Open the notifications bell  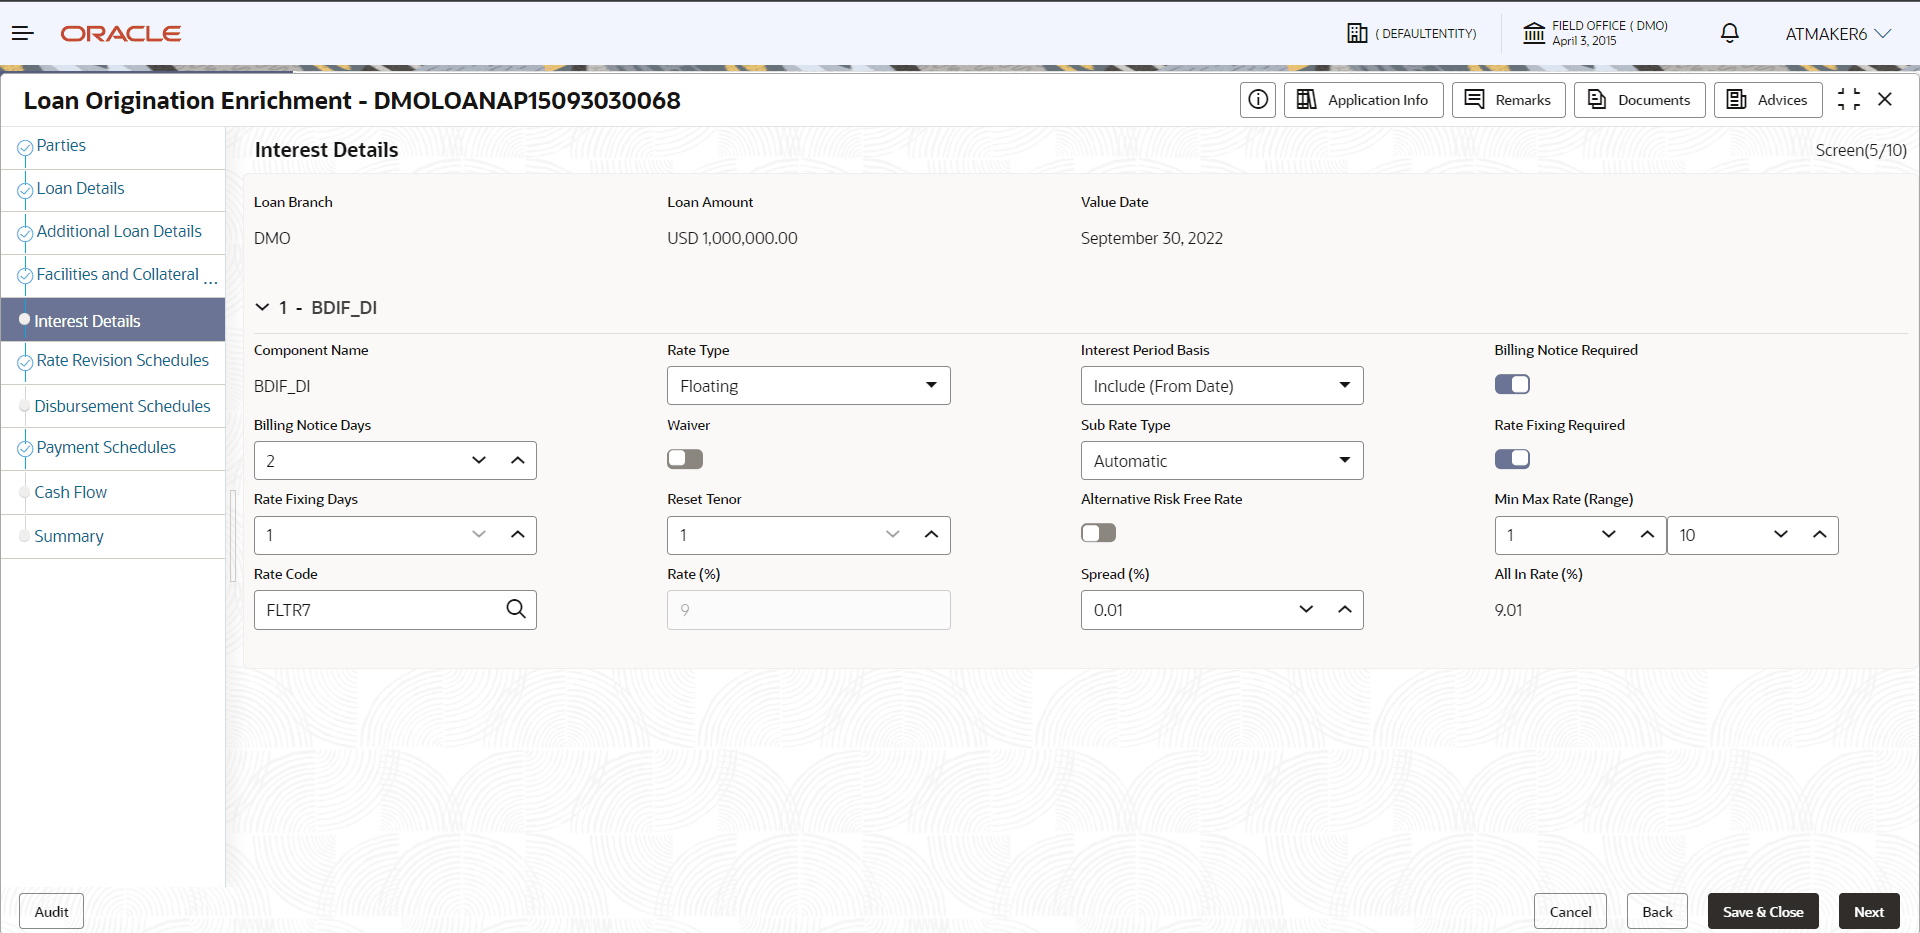pos(1730,33)
